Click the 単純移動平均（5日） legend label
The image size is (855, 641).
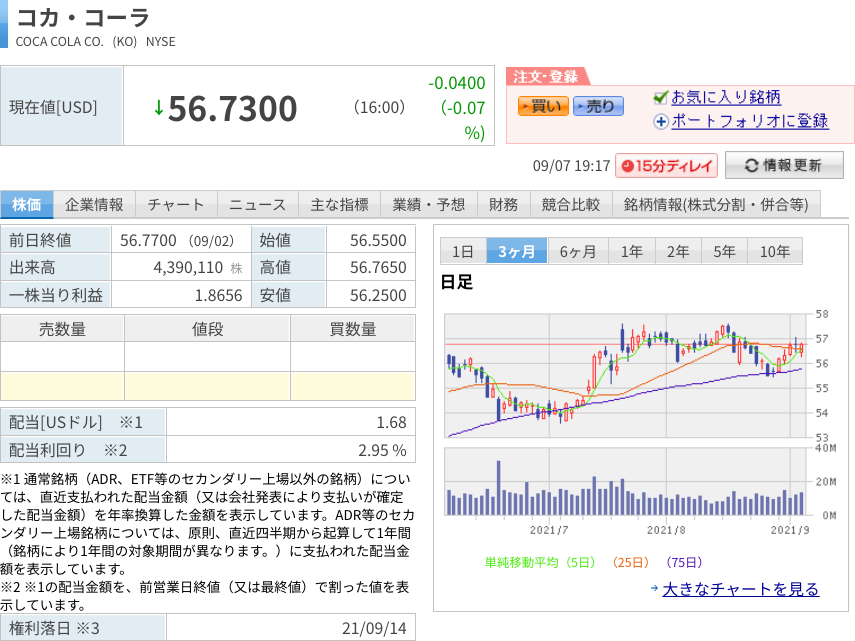tap(540, 563)
